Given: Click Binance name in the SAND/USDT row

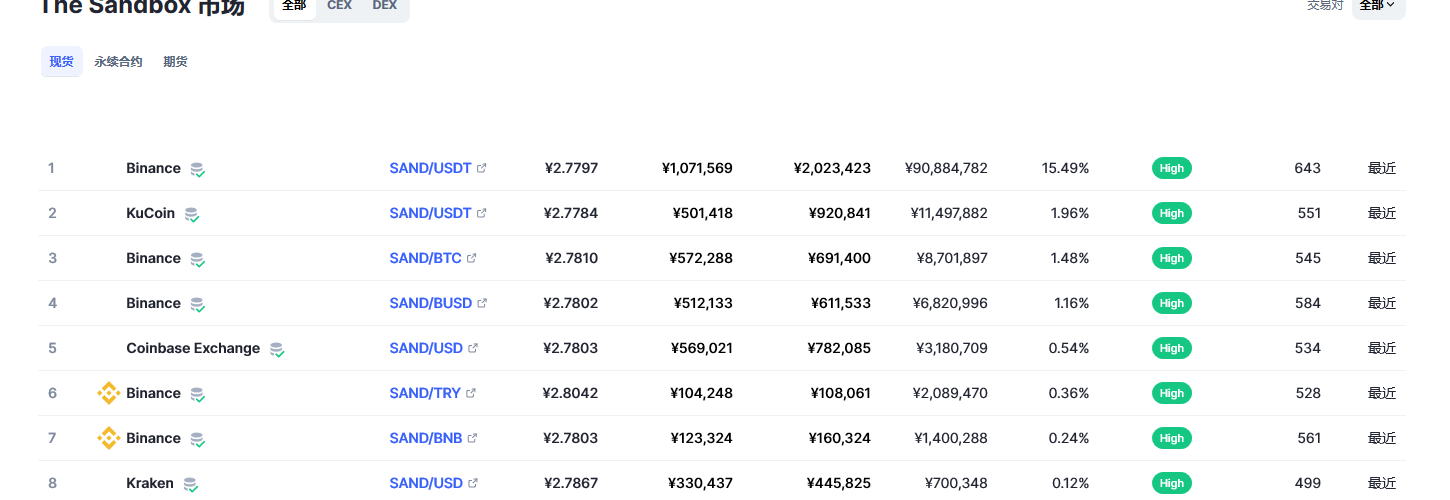Looking at the screenshot, I should [153, 168].
